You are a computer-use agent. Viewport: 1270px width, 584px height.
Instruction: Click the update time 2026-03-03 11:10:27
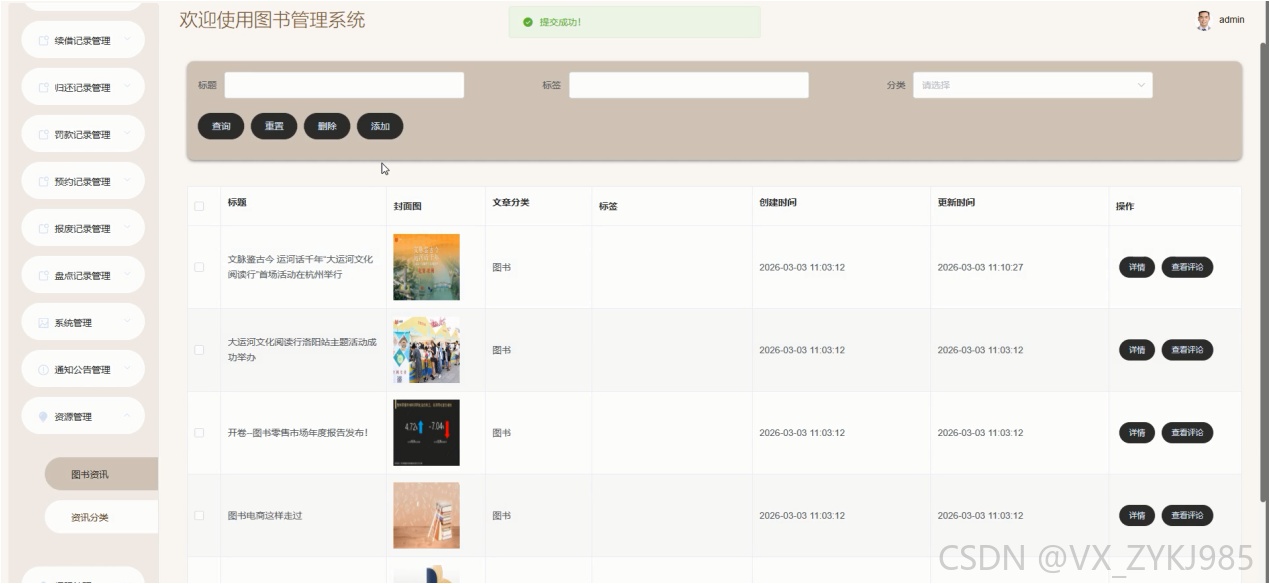coord(980,267)
